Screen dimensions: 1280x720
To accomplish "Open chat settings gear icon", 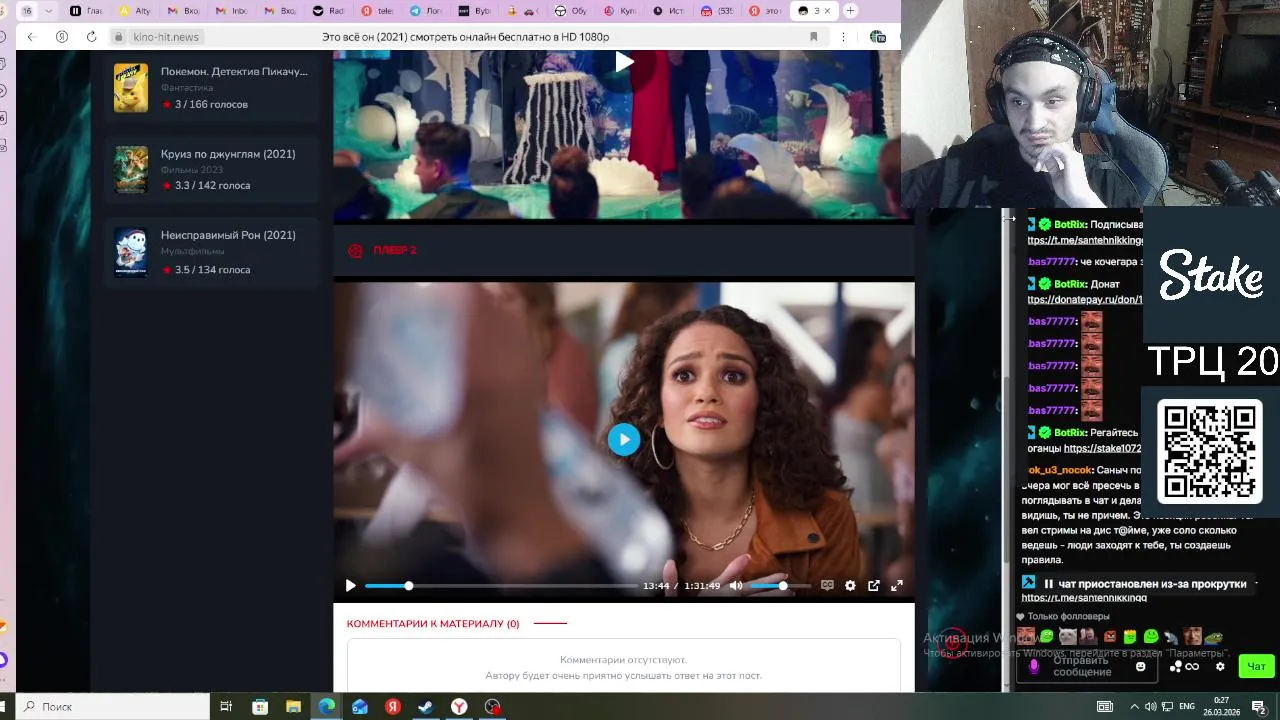I will 1220,667.
